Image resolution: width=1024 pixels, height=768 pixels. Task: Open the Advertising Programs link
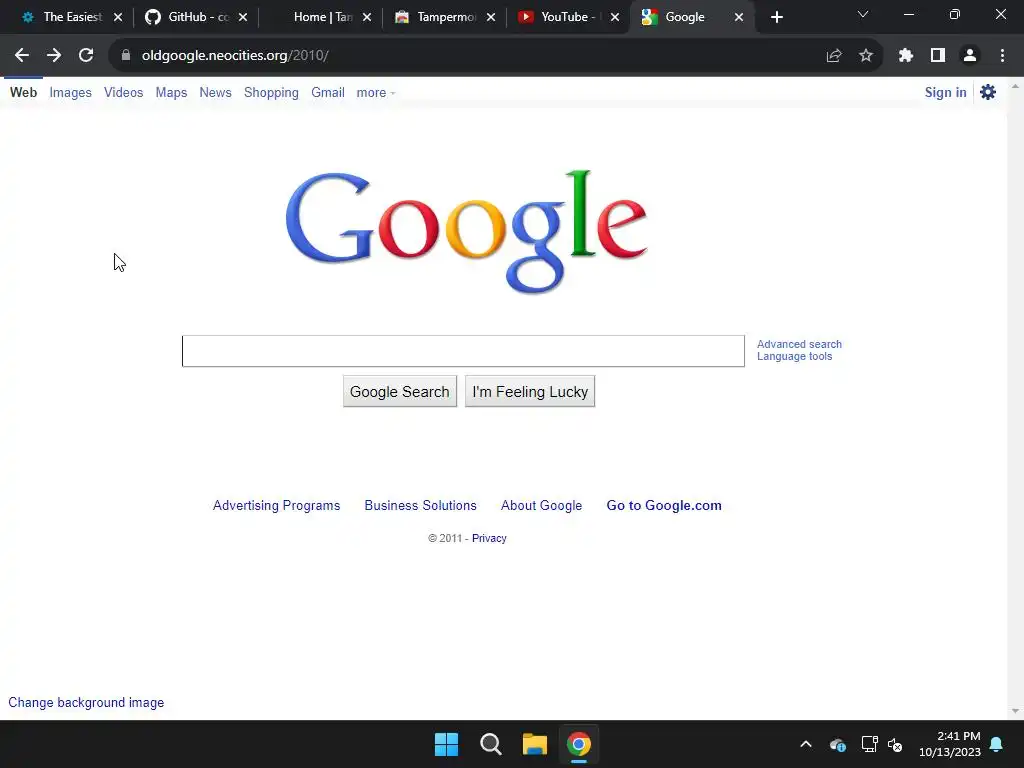click(x=276, y=505)
